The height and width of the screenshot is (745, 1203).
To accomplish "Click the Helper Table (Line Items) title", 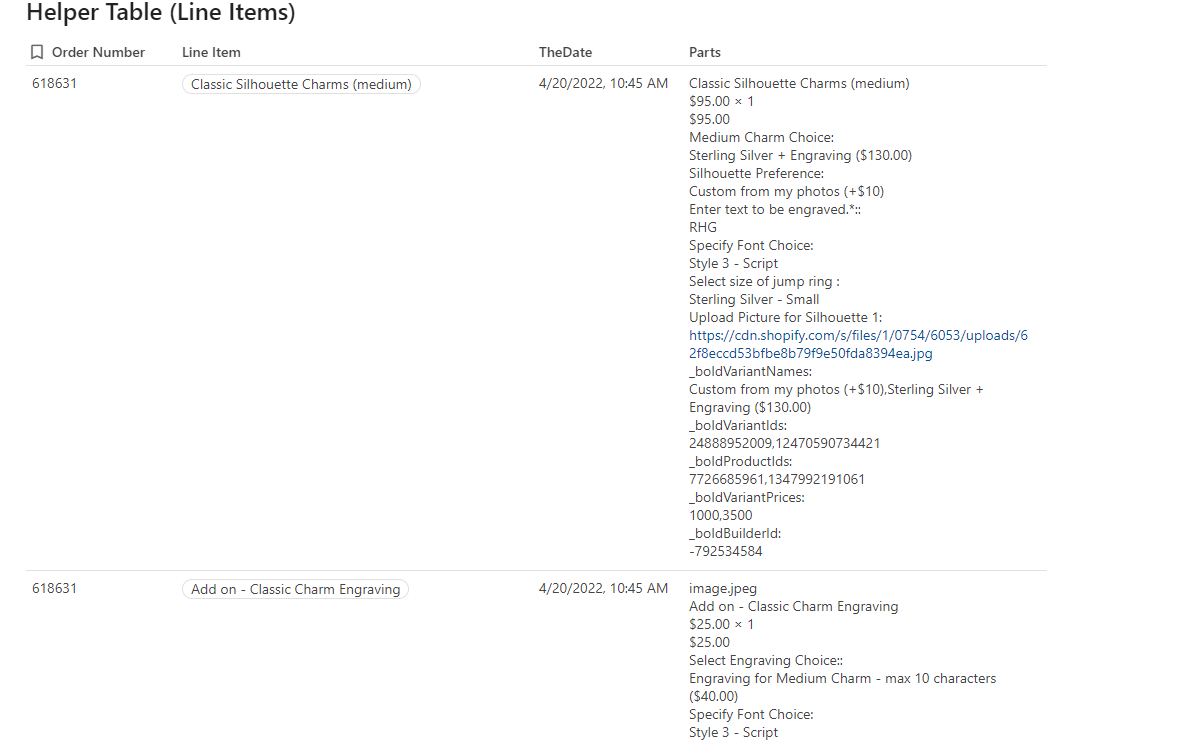I will tap(160, 13).
